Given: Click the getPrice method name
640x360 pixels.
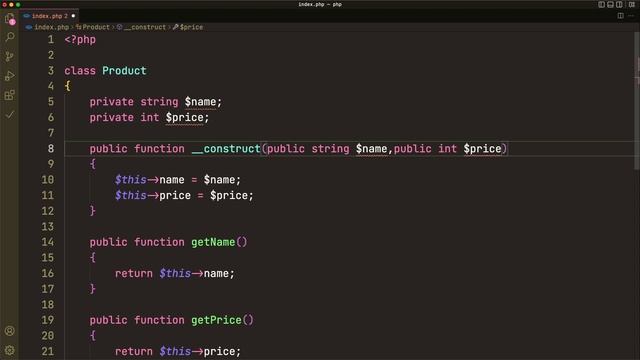Looking at the screenshot, I should click(x=216, y=320).
